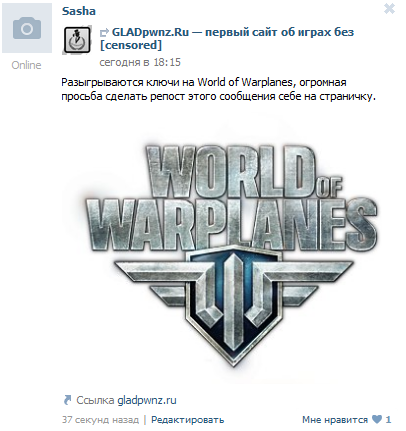Screen dimensions: 406x431
Task: Click the [censored] part of group title
Action: tap(131, 45)
